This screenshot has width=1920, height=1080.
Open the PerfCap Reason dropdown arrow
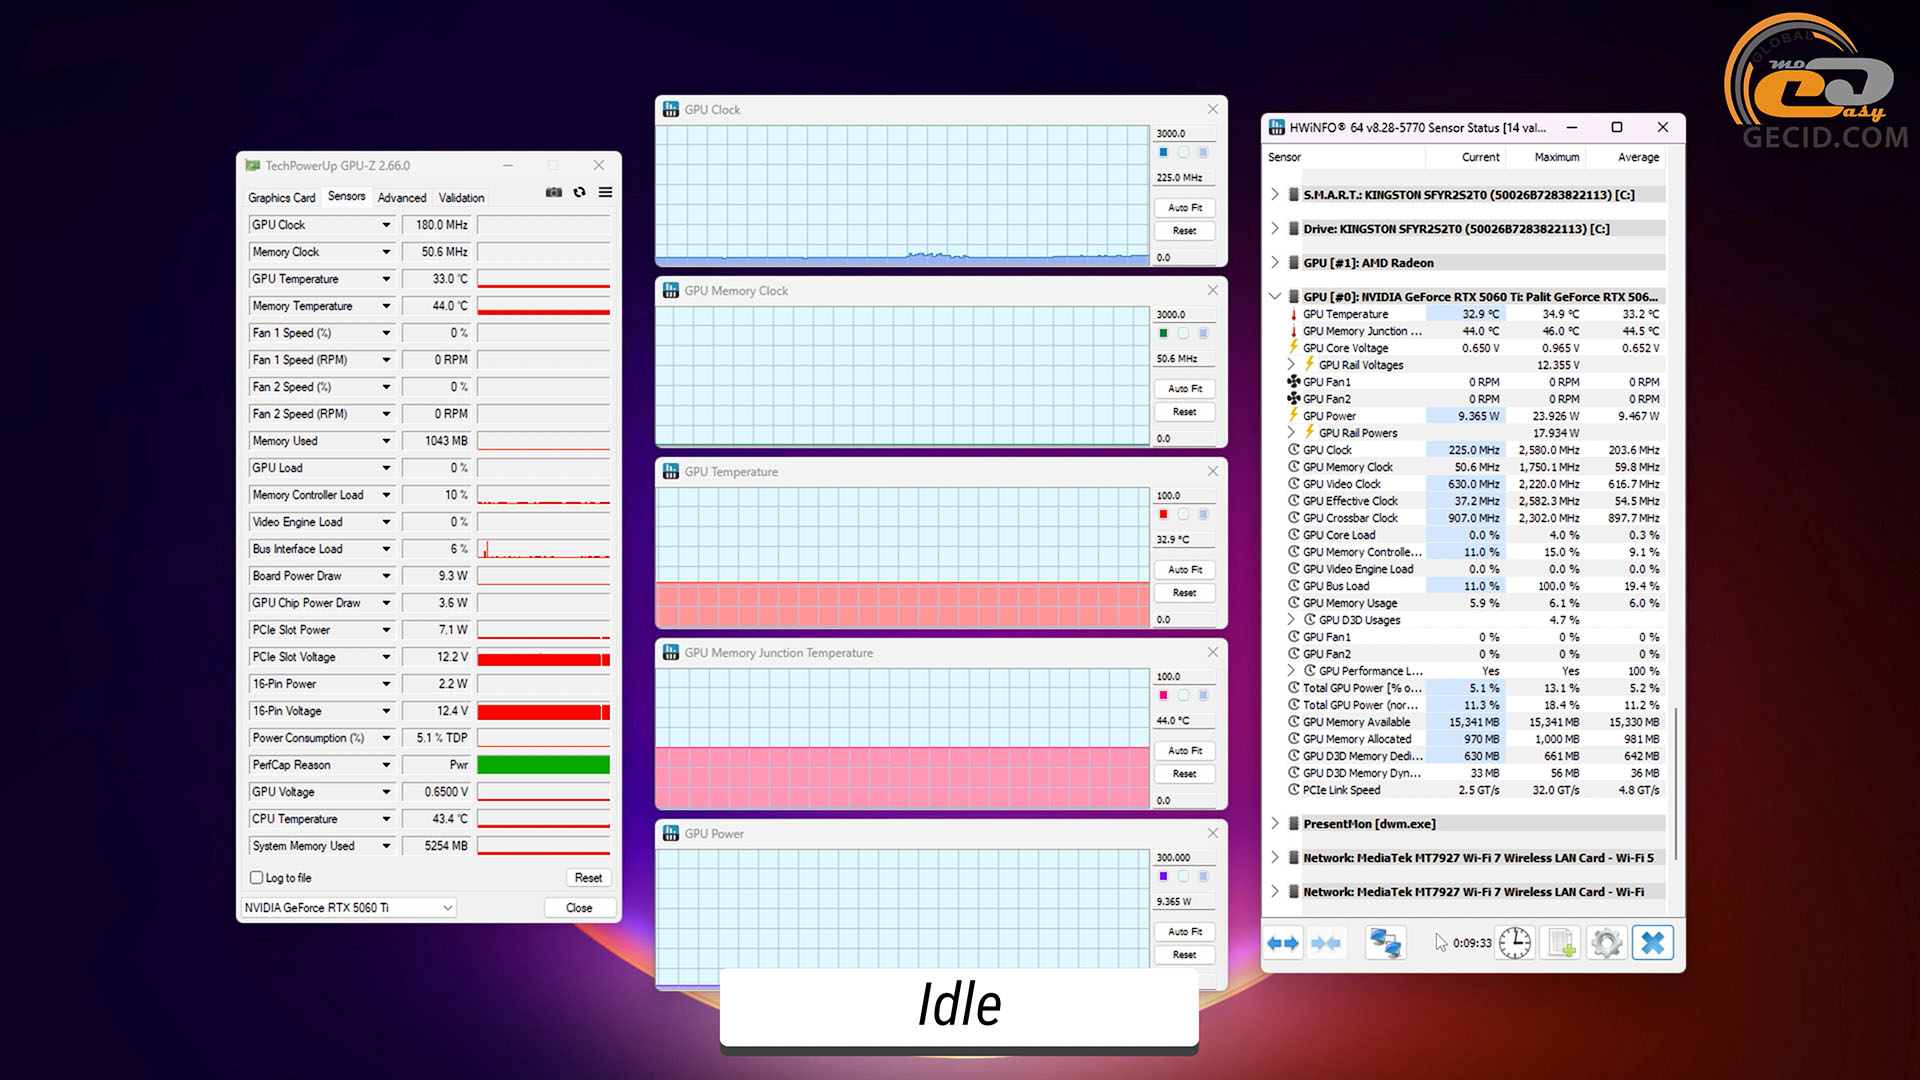(386, 765)
